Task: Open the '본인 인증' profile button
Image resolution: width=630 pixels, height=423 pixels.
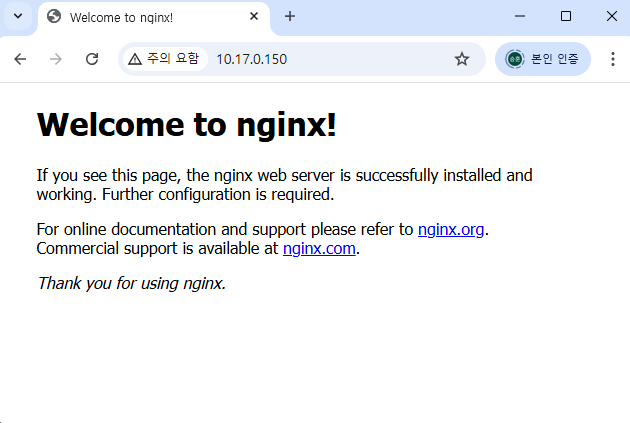Action: pyautogui.click(x=543, y=59)
